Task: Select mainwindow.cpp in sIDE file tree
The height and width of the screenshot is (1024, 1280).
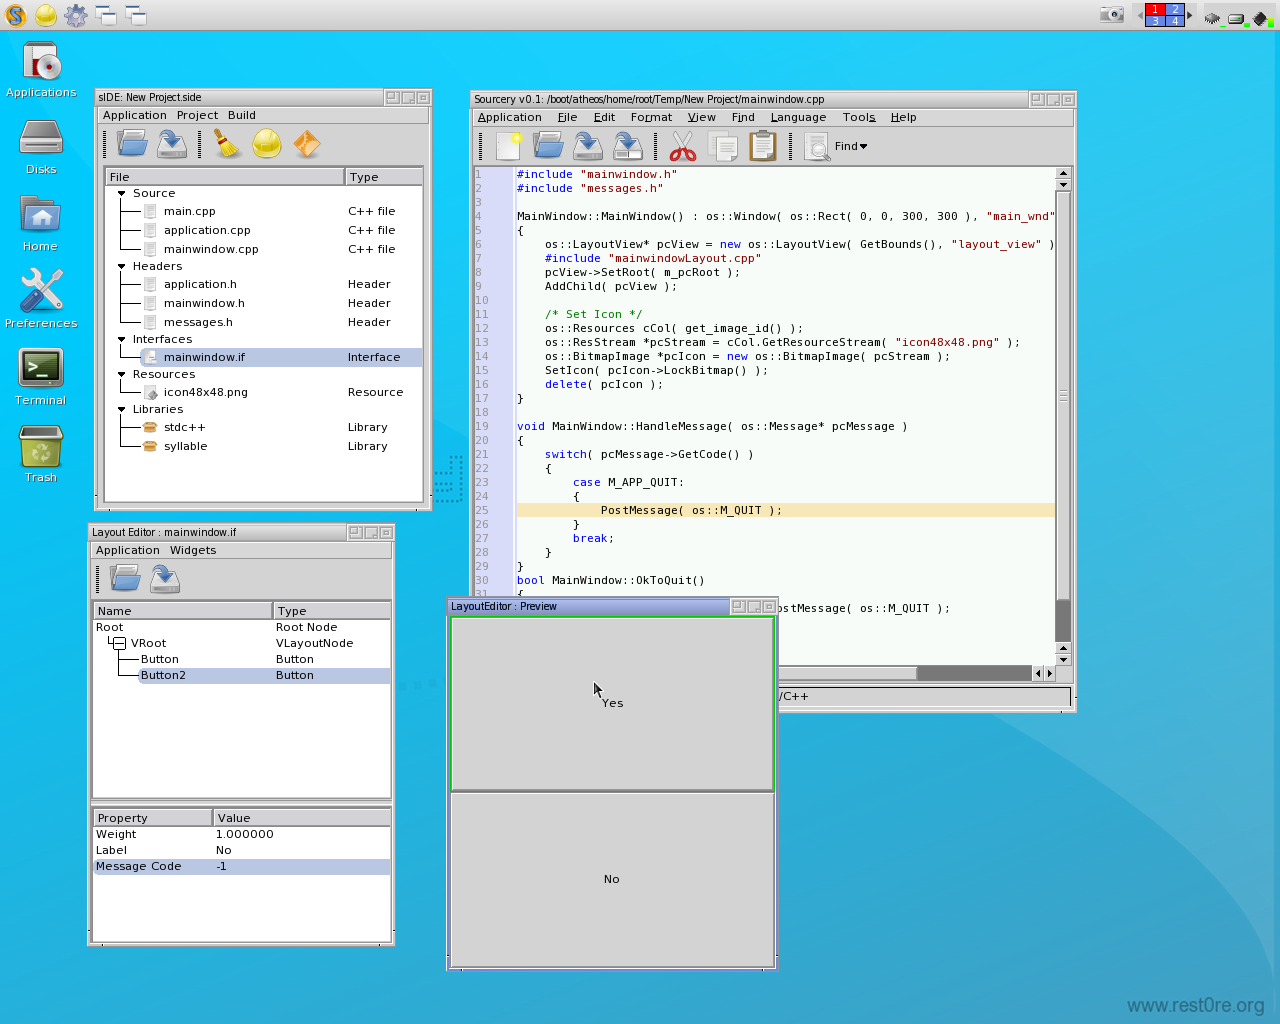Action: (x=211, y=250)
